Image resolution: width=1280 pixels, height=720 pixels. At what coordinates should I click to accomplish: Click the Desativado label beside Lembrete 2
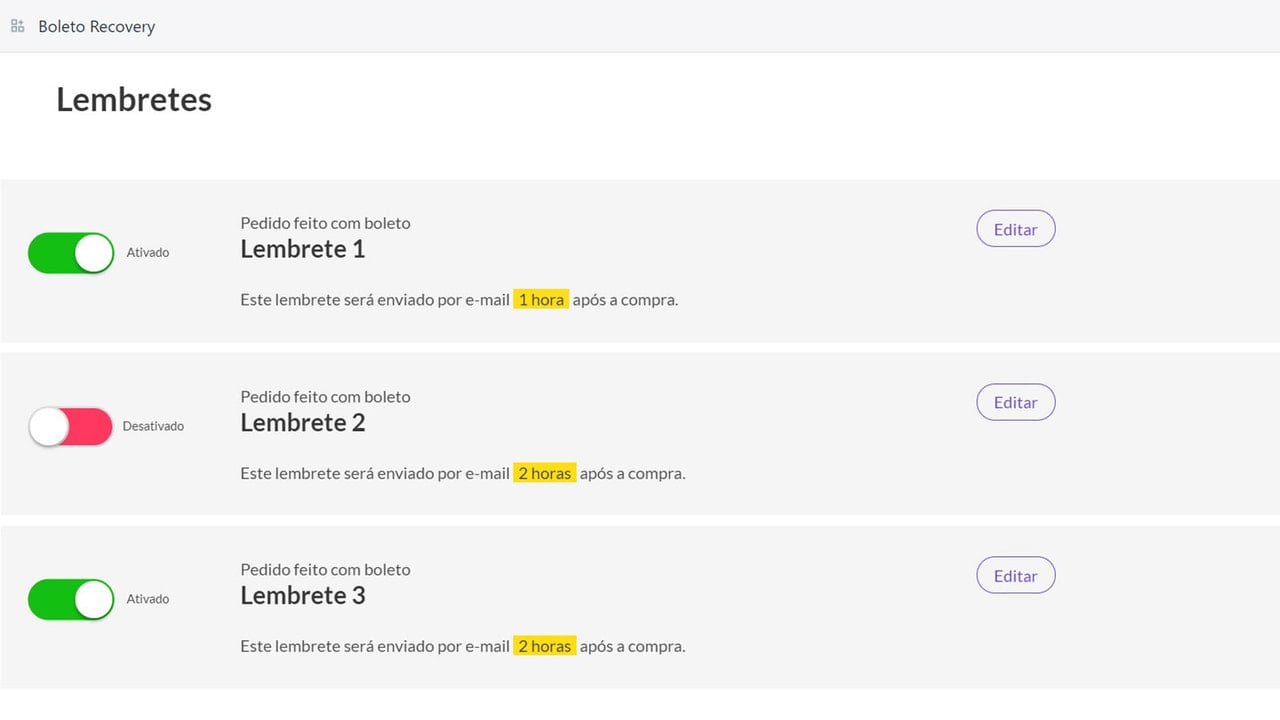coord(153,426)
